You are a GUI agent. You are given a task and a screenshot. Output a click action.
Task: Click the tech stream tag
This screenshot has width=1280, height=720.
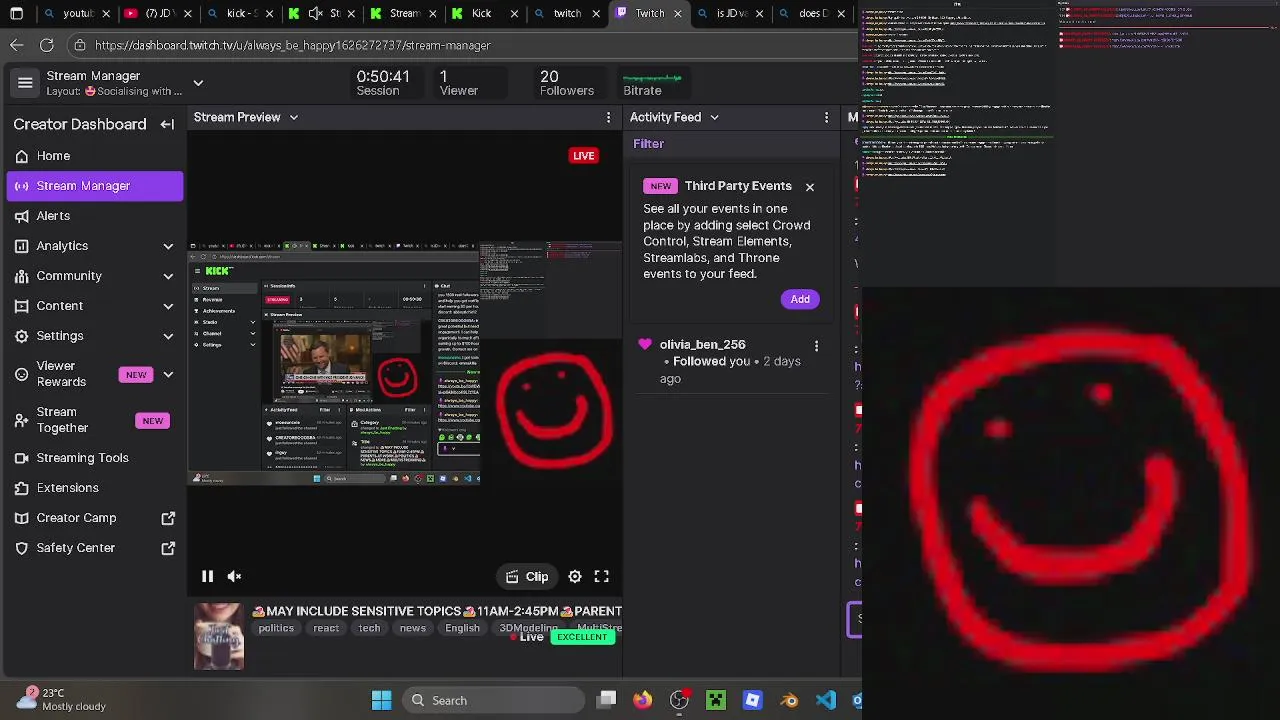(369, 628)
